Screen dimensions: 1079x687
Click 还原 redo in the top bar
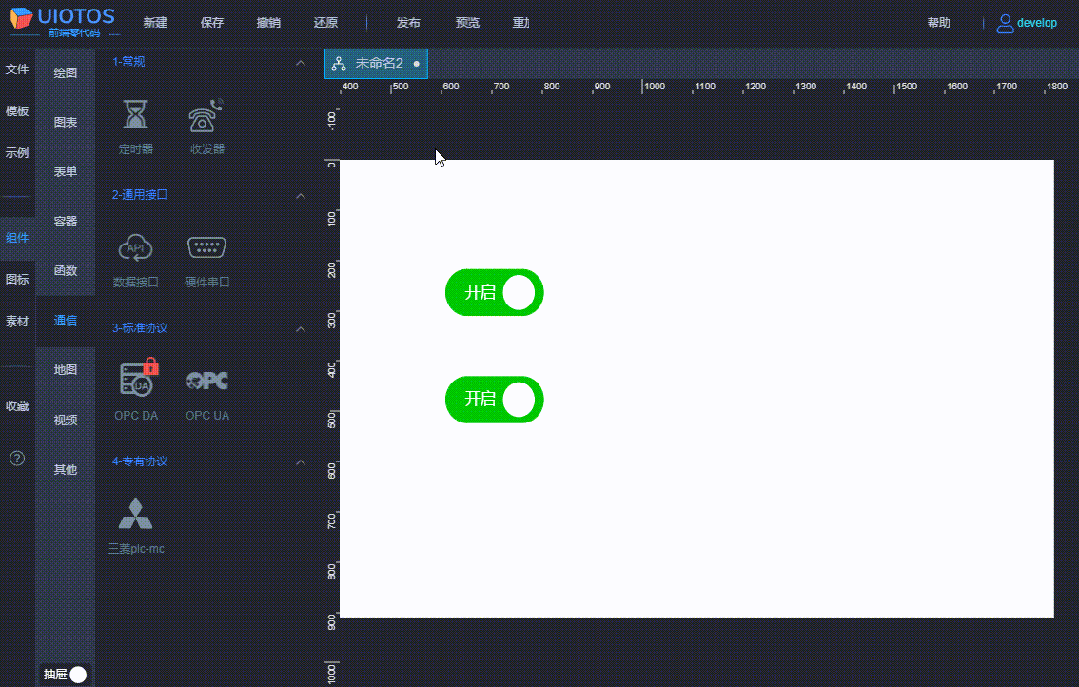point(325,23)
